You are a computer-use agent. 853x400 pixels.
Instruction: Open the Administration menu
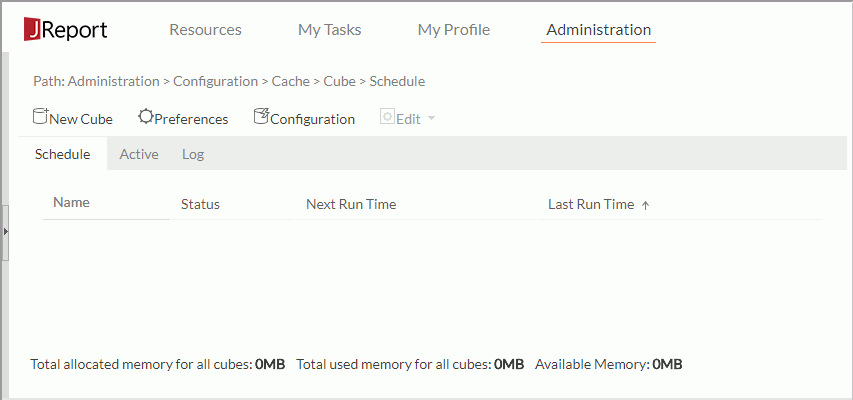[598, 29]
